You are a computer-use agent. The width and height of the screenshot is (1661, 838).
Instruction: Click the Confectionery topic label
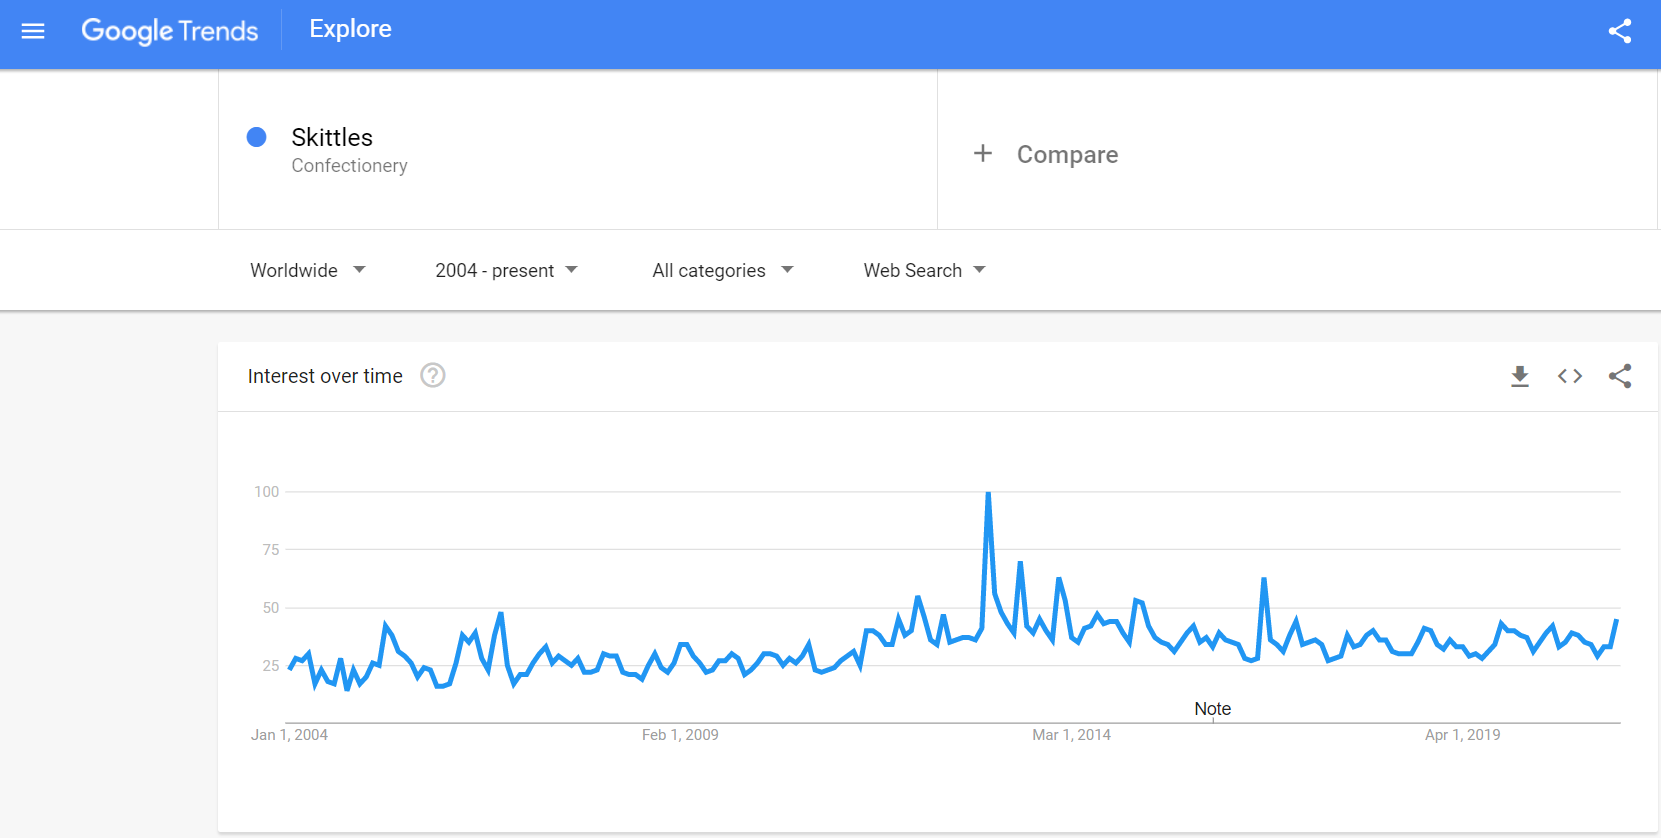[349, 166]
